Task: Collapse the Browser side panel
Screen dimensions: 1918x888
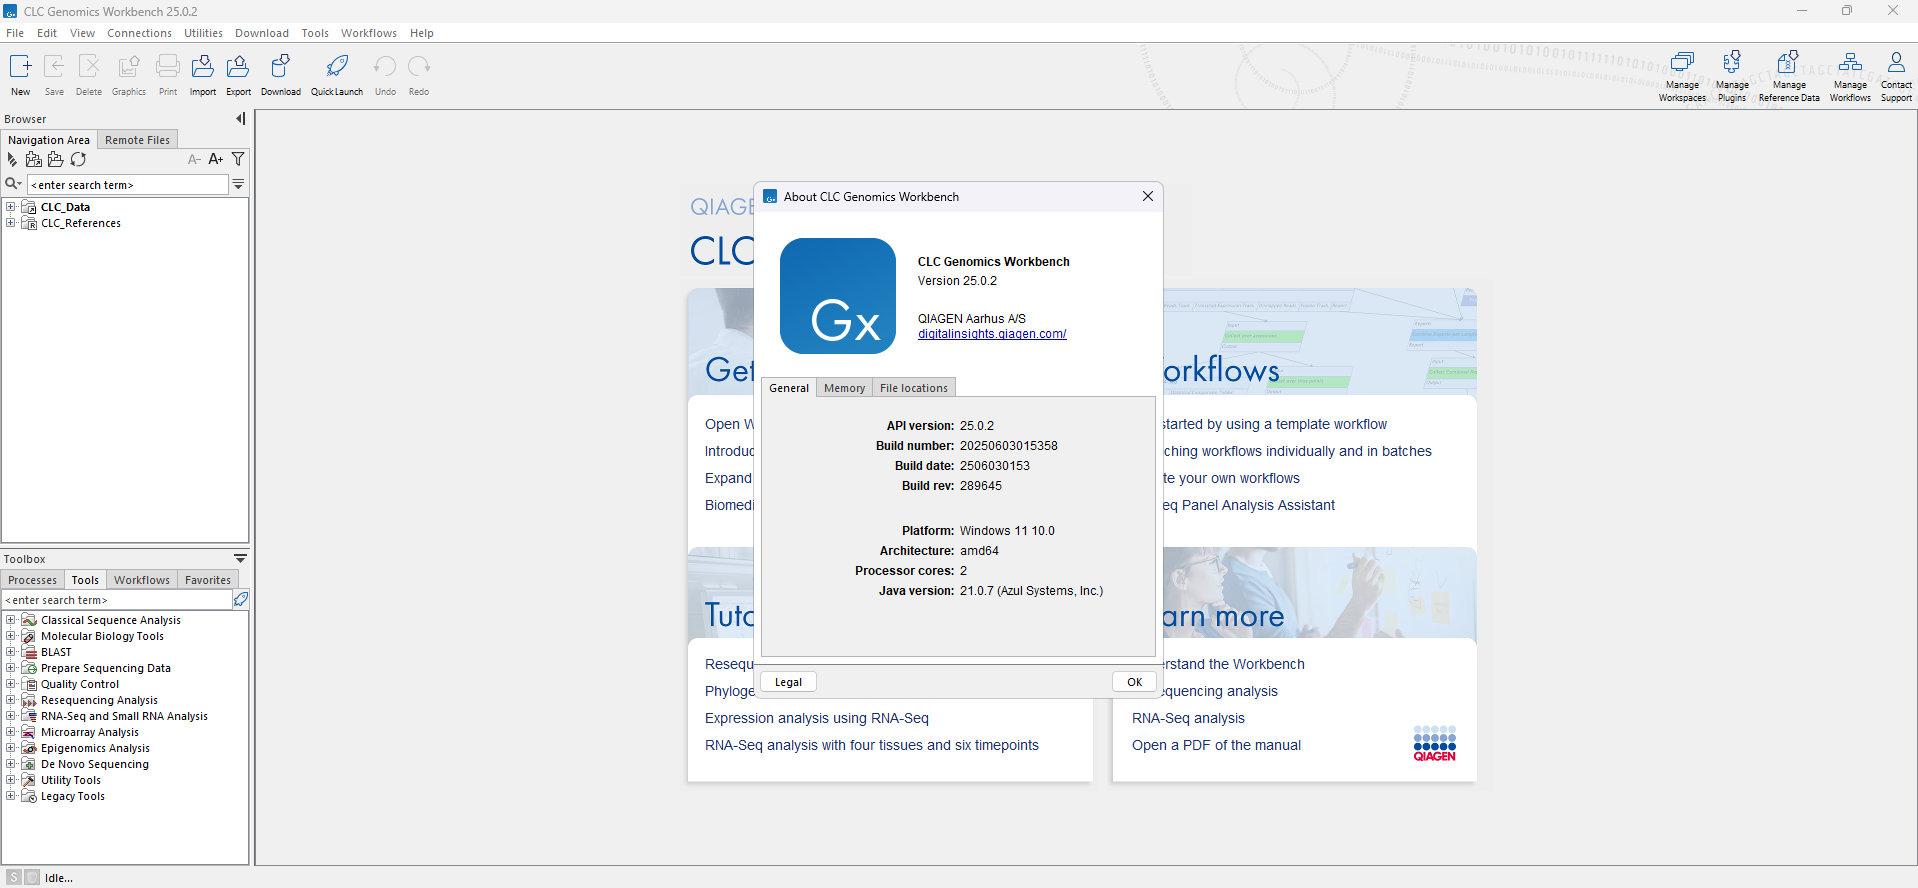Action: point(240,119)
